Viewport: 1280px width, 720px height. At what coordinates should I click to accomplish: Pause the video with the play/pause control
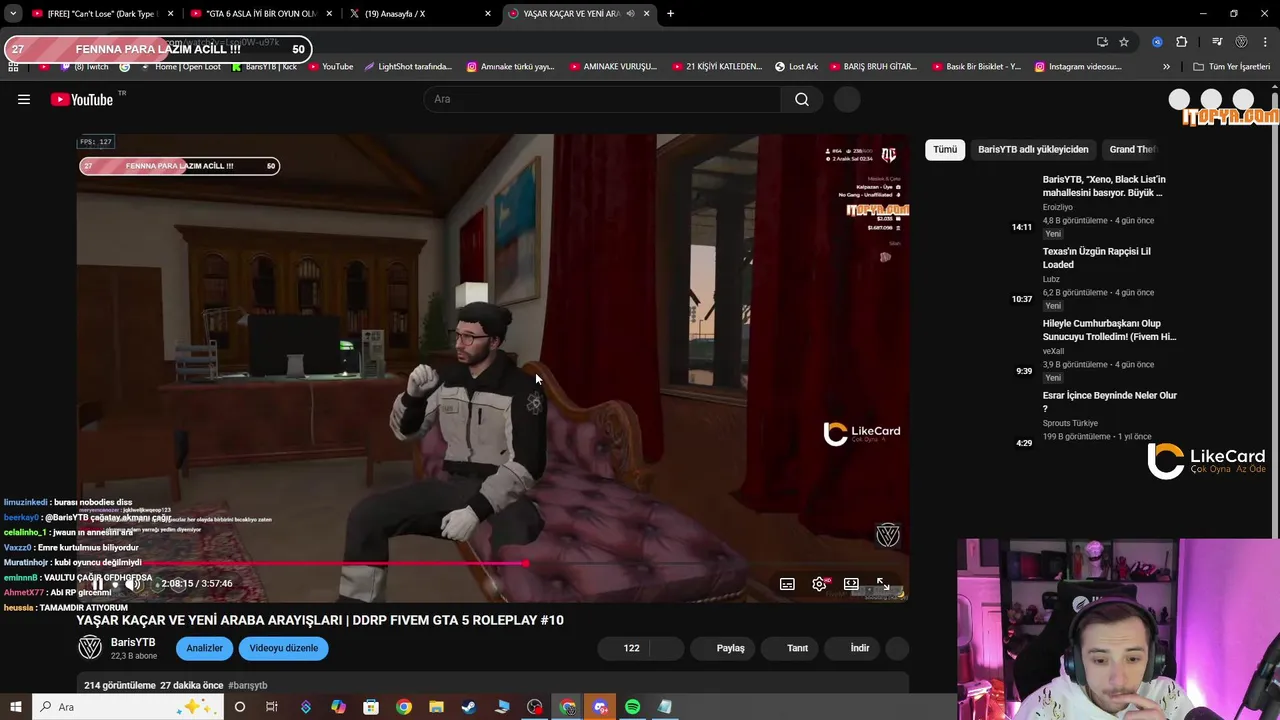pos(97,584)
